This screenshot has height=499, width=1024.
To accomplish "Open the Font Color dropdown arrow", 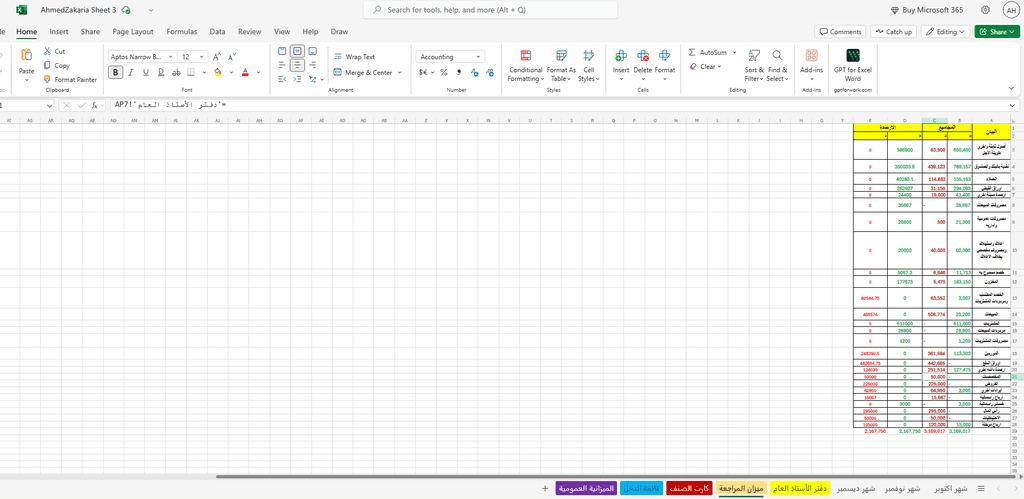I will coord(259,72).
